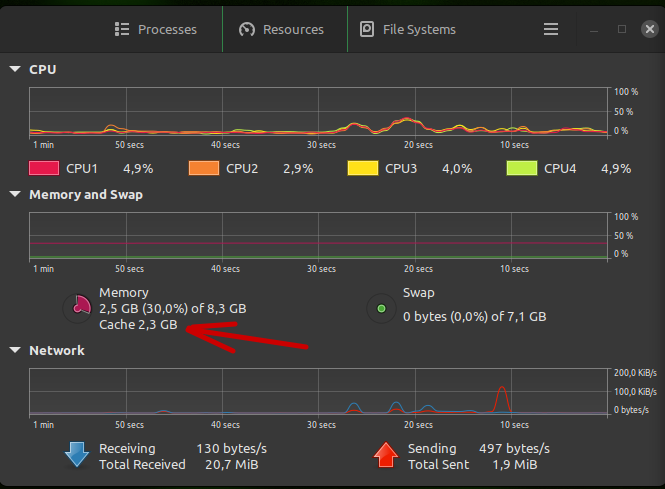The width and height of the screenshot is (665, 489).
Task: Click the Processes list icon
Action: click(x=122, y=29)
